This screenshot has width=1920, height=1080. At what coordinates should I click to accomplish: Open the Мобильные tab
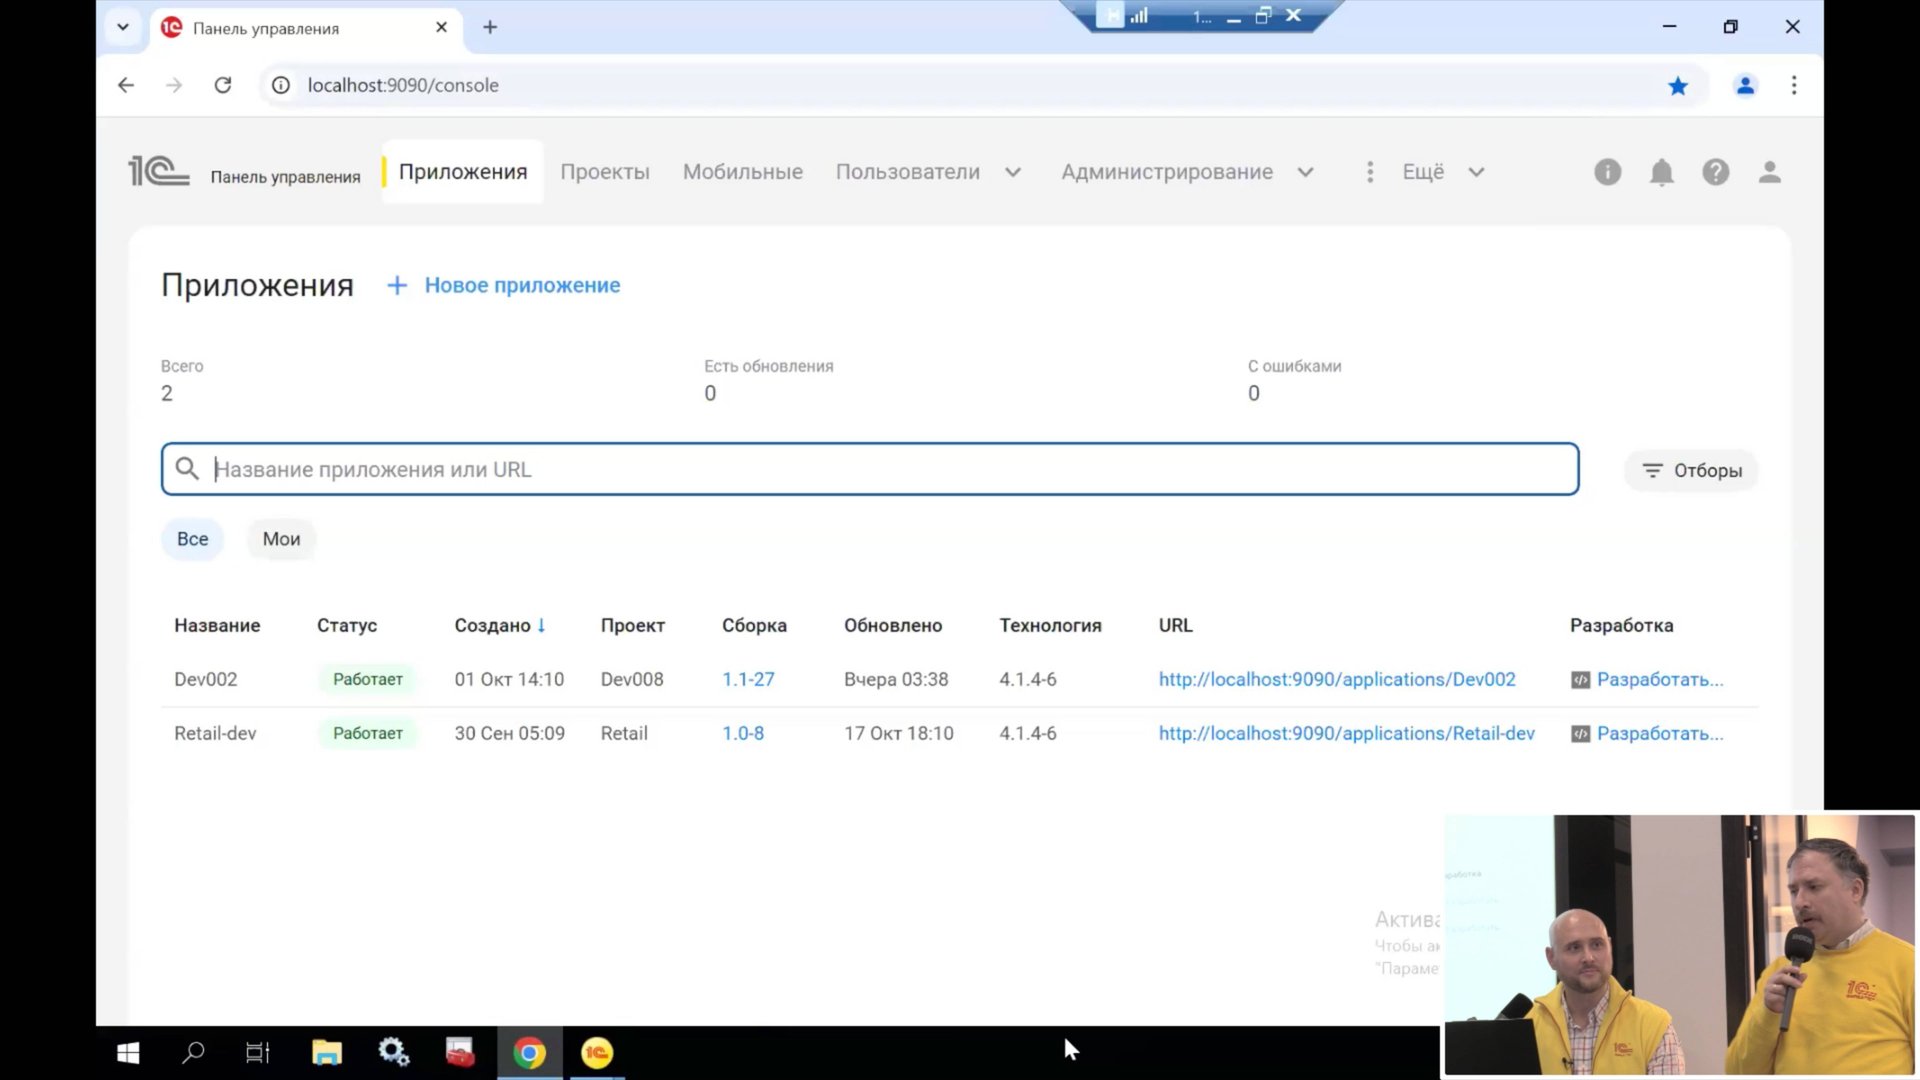(x=742, y=172)
